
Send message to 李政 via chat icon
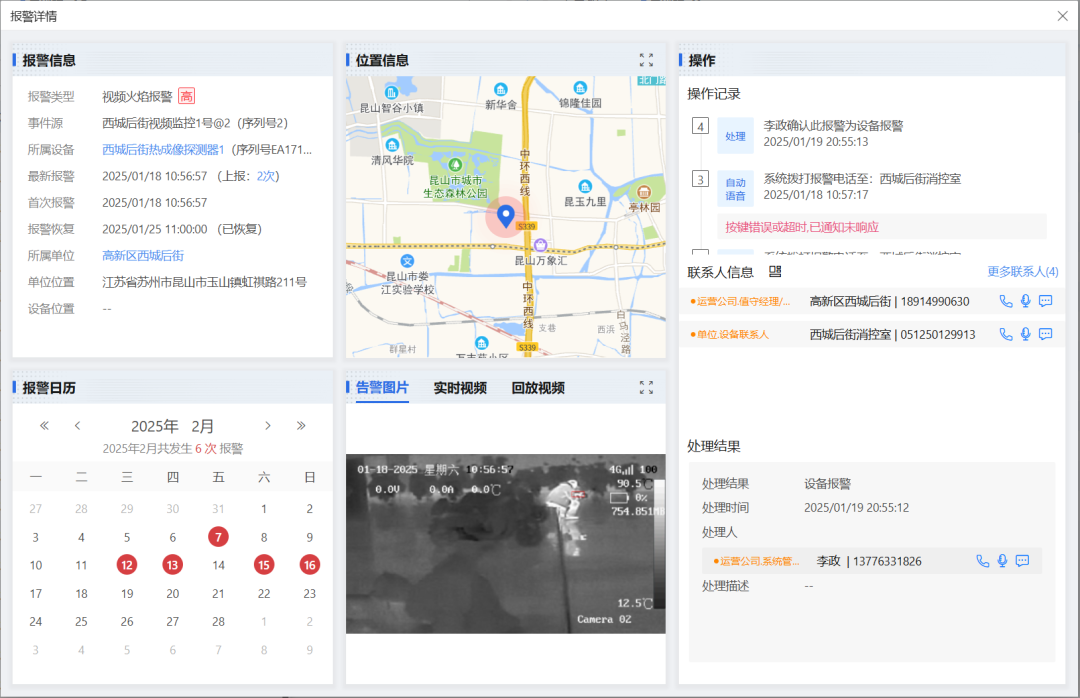click(1022, 561)
